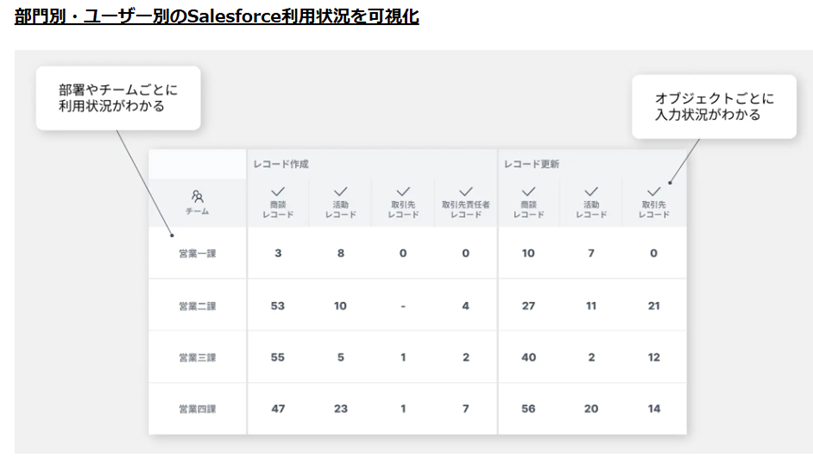This screenshot has height=459, width=813.
Task: Select the レコード作成 group header
Action: click(281, 164)
